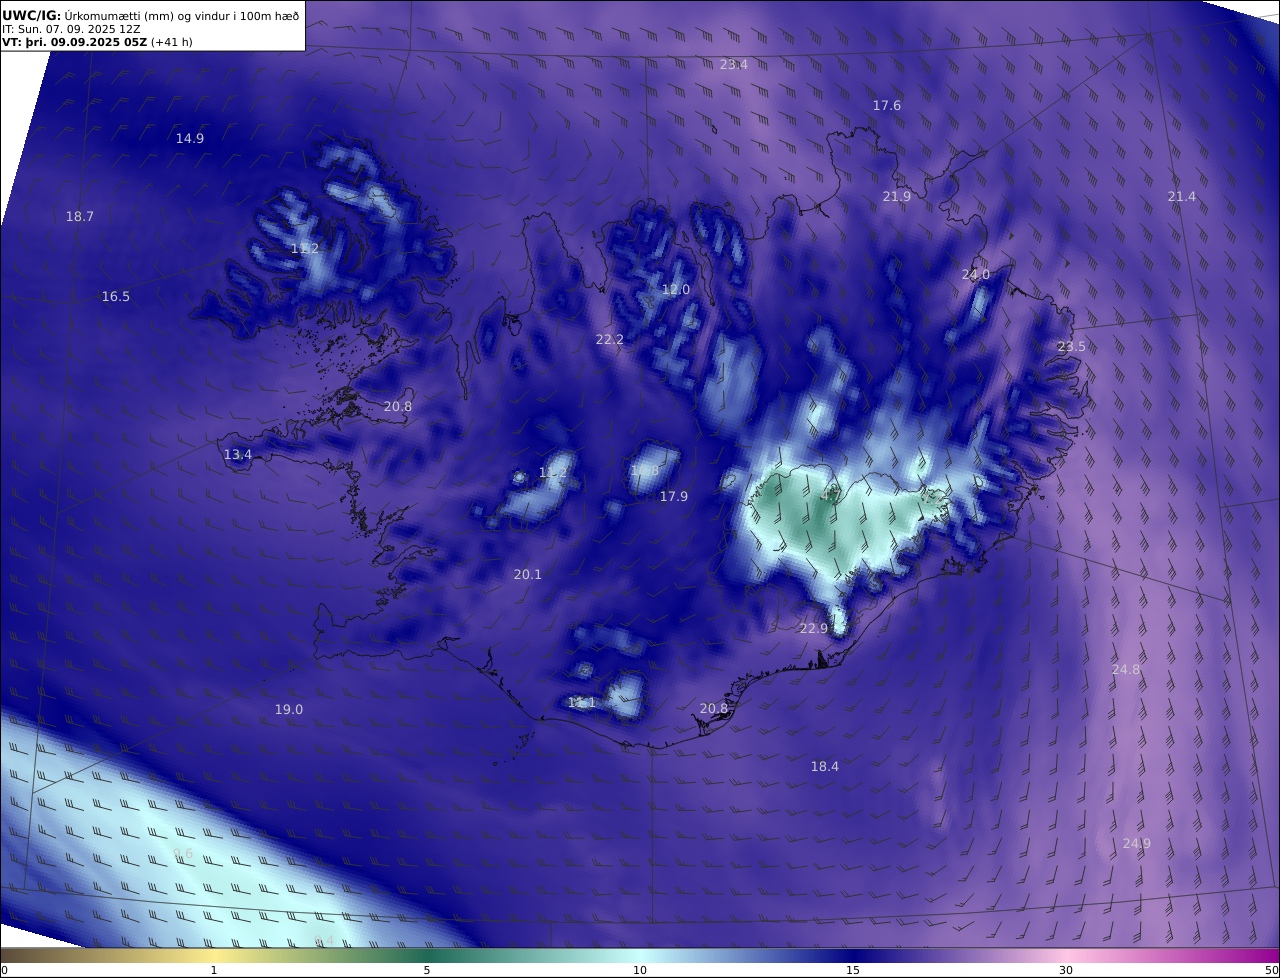Viewport: 1280px width, 978px height.
Task: Pick the magenta colour bar end above 50
Action: (x=1271, y=955)
